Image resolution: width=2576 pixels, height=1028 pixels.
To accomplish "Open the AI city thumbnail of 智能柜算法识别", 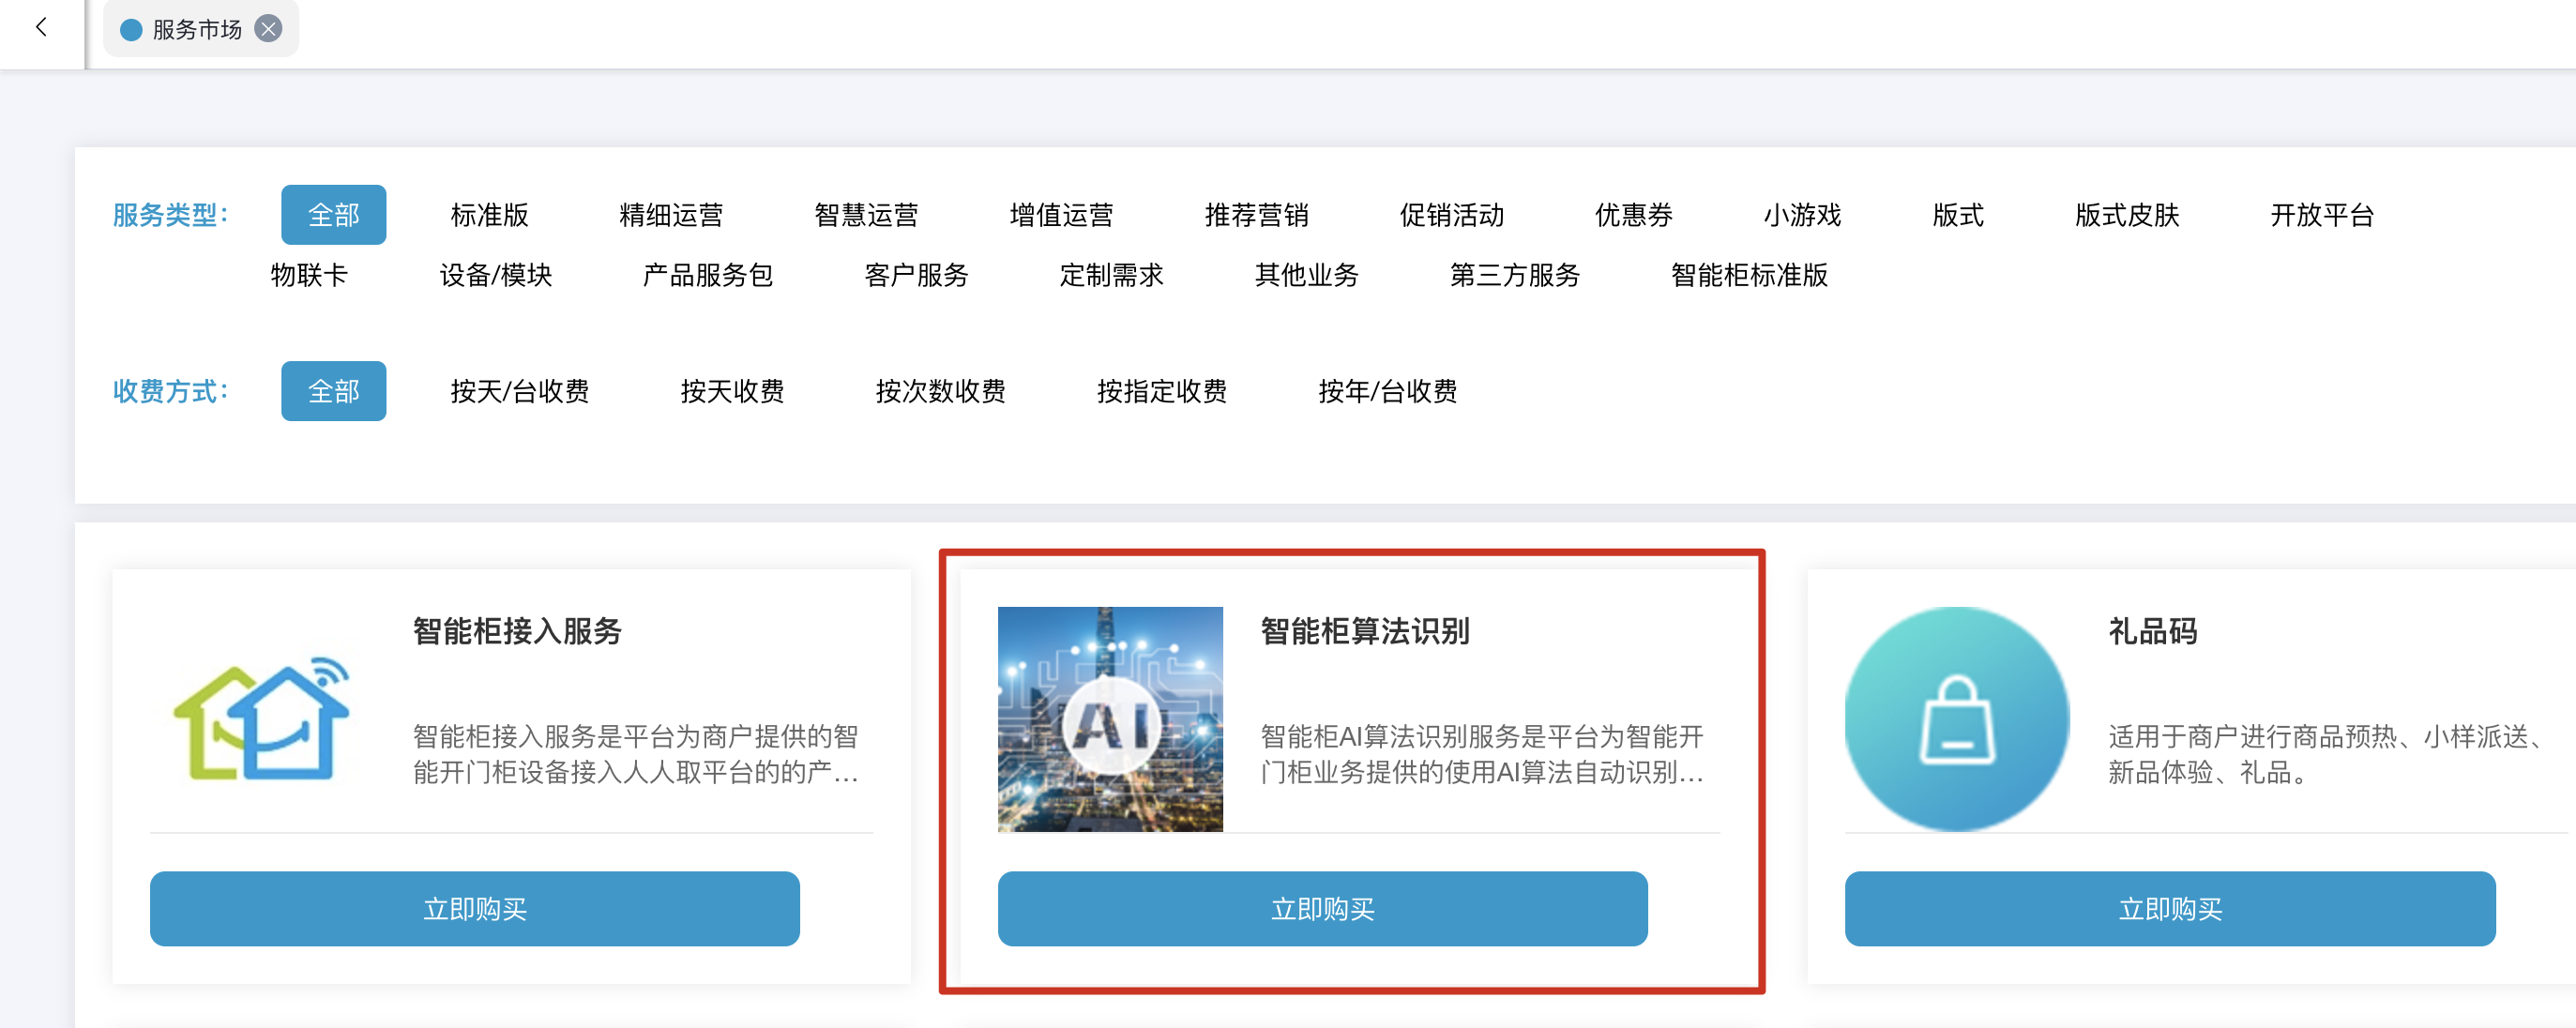I will point(1110,719).
